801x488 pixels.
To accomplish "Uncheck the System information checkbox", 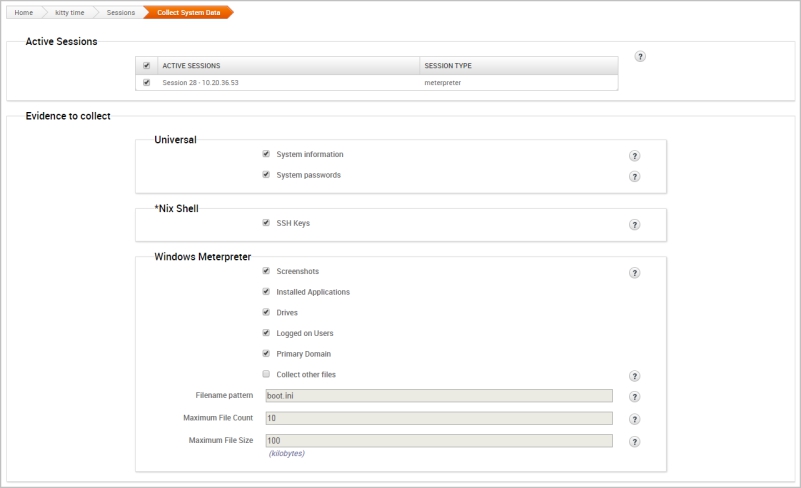I will [x=266, y=154].
